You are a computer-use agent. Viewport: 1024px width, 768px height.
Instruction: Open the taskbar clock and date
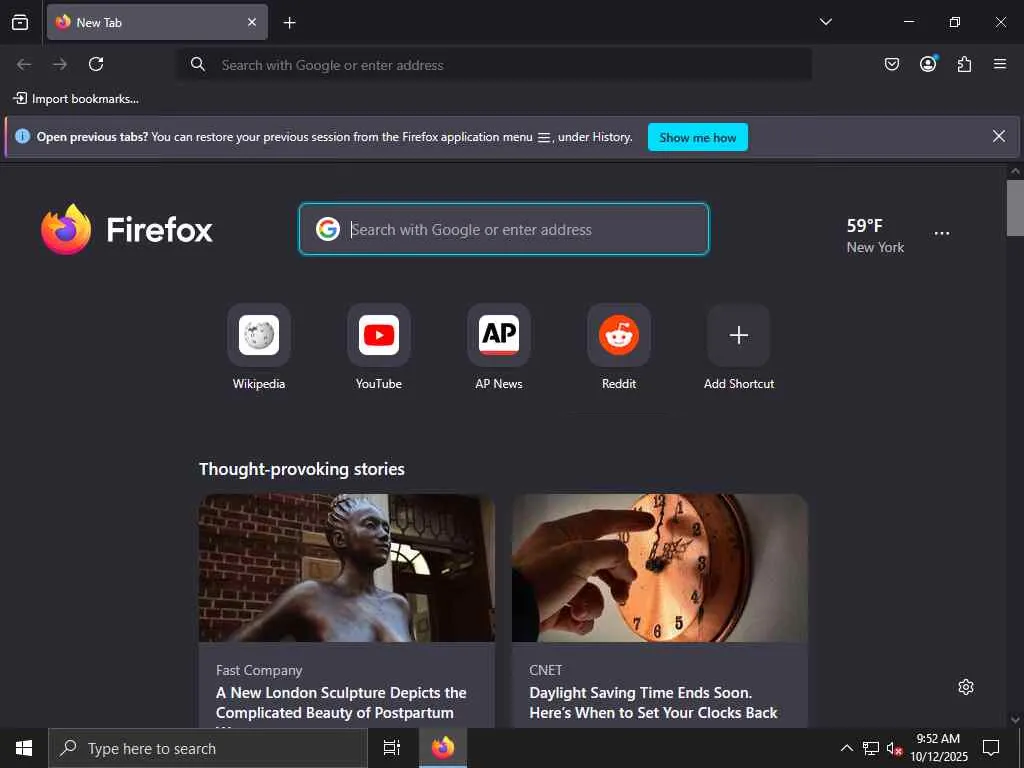pos(938,748)
